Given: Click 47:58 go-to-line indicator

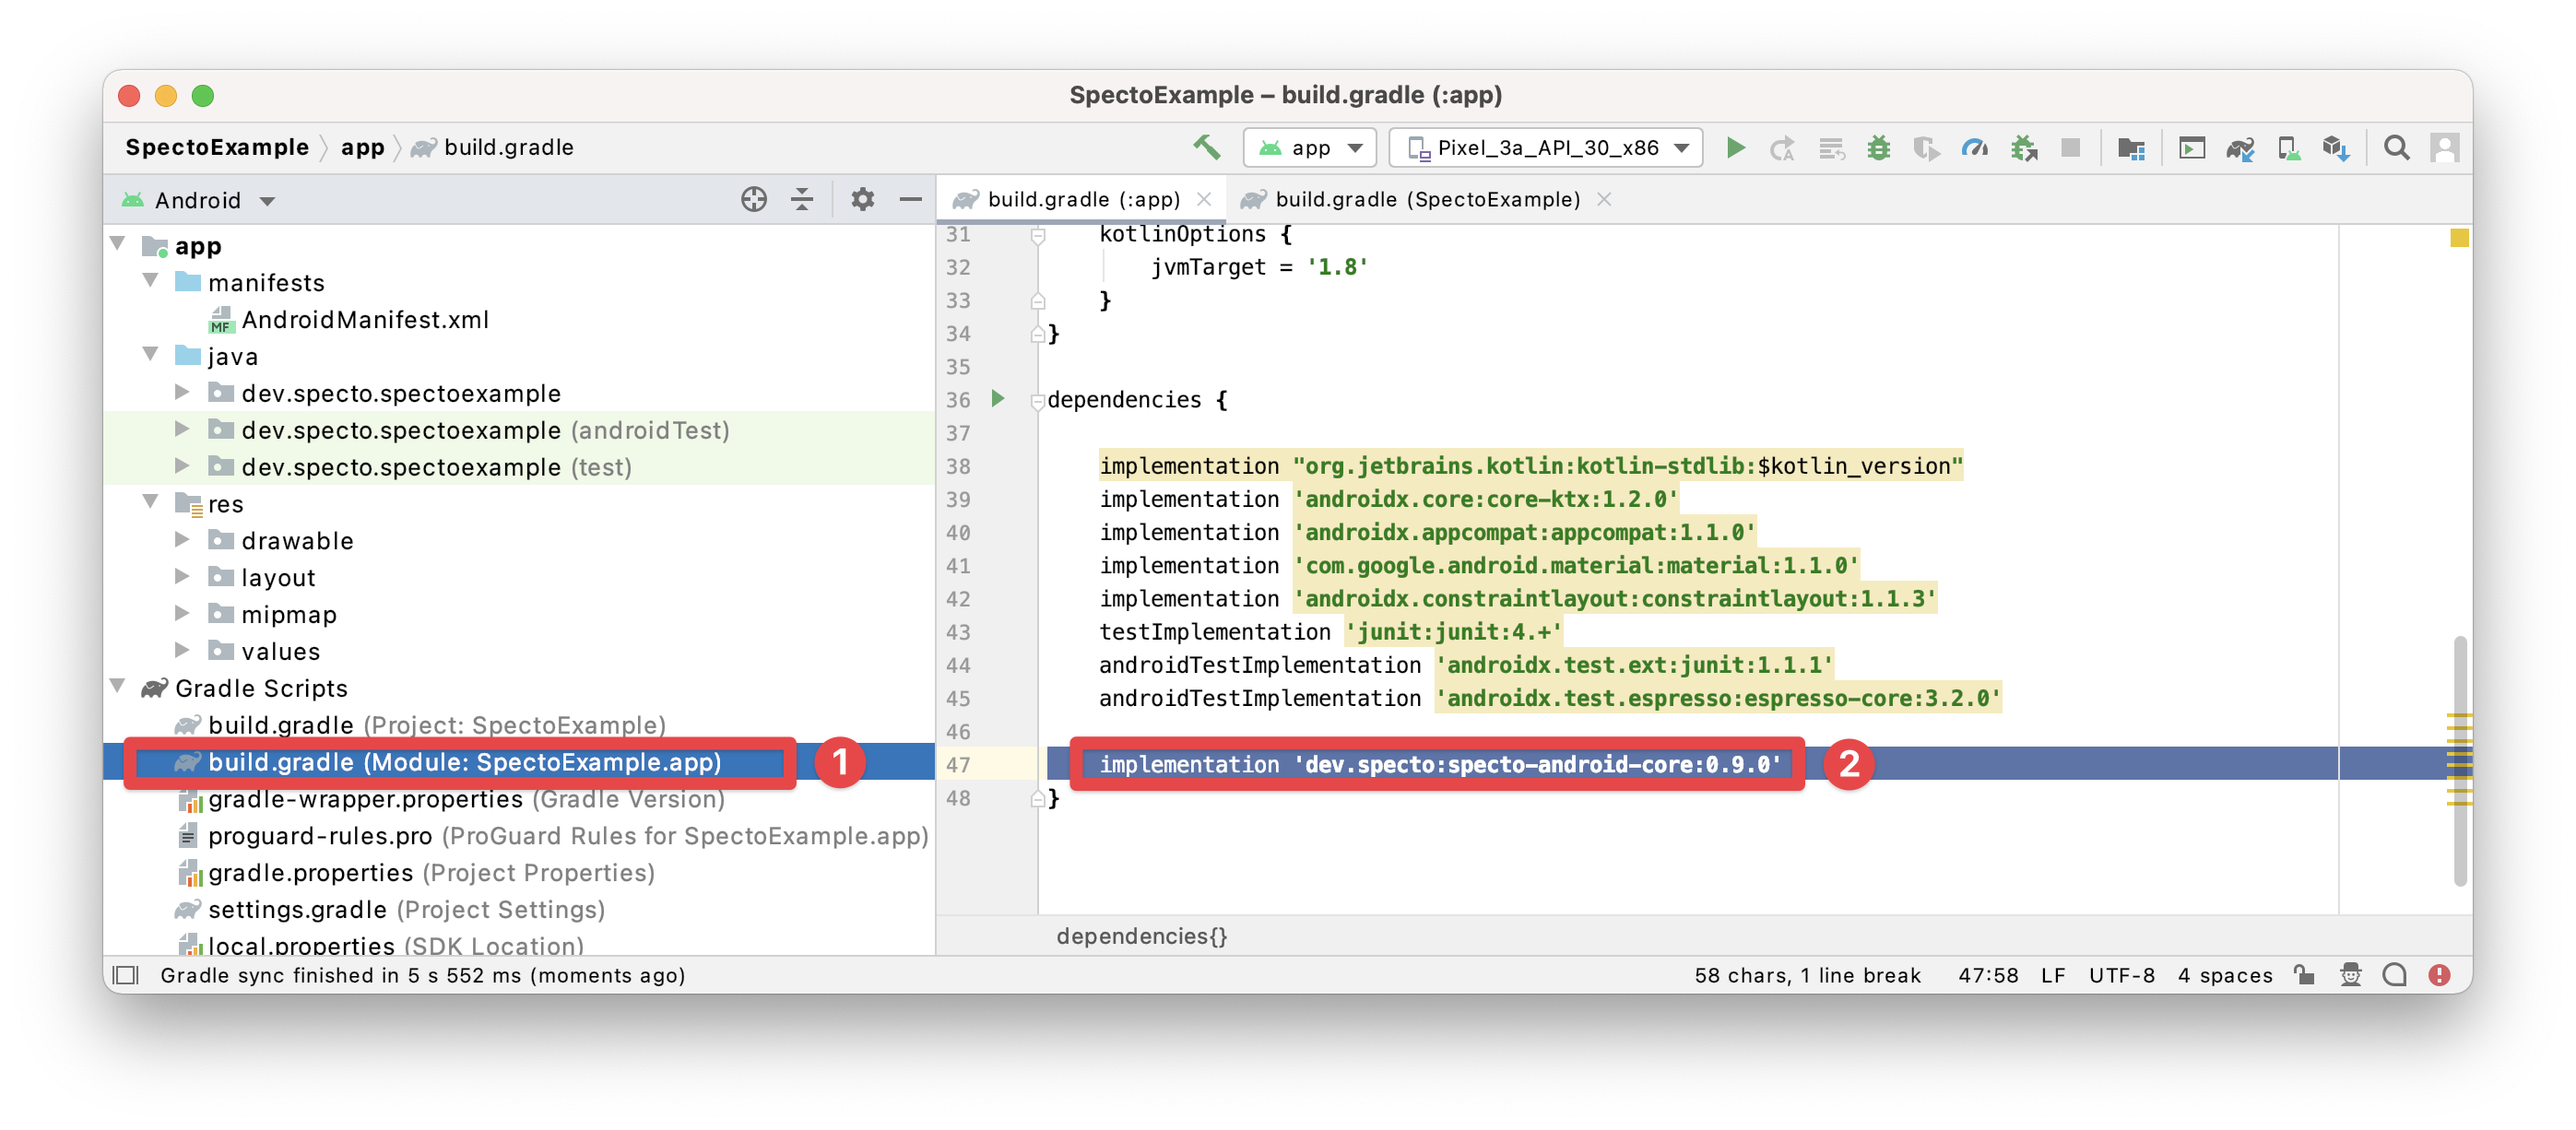Looking at the screenshot, I should click(1988, 975).
